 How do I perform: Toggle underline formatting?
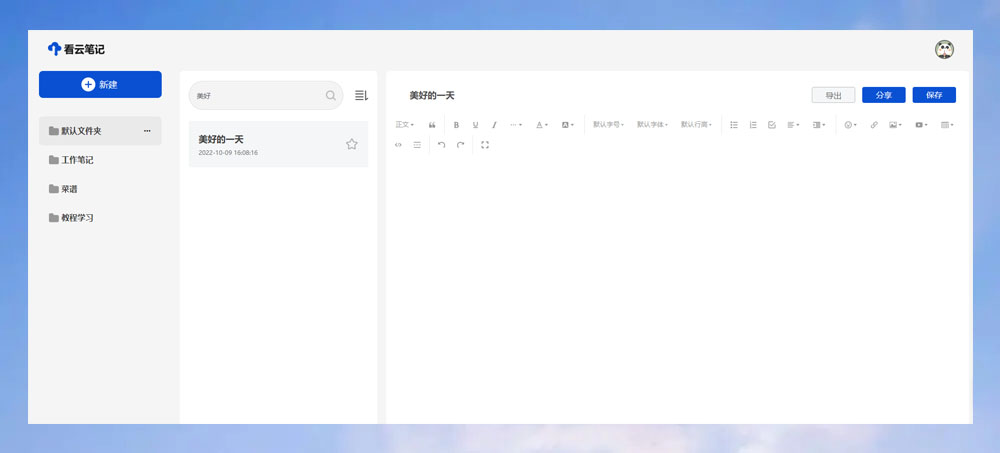(x=475, y=125)
